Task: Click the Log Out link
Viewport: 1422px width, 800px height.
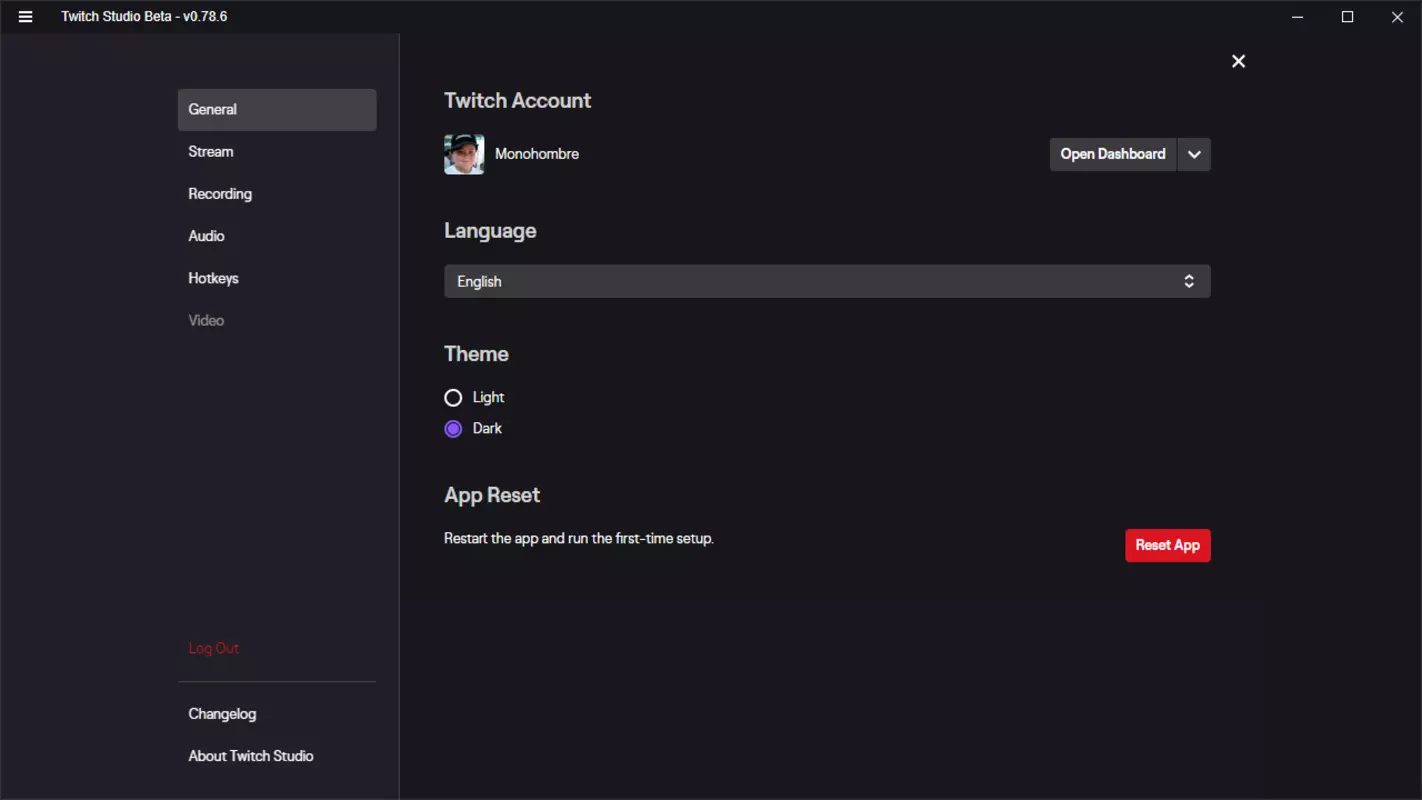Action: coord(214,648)
